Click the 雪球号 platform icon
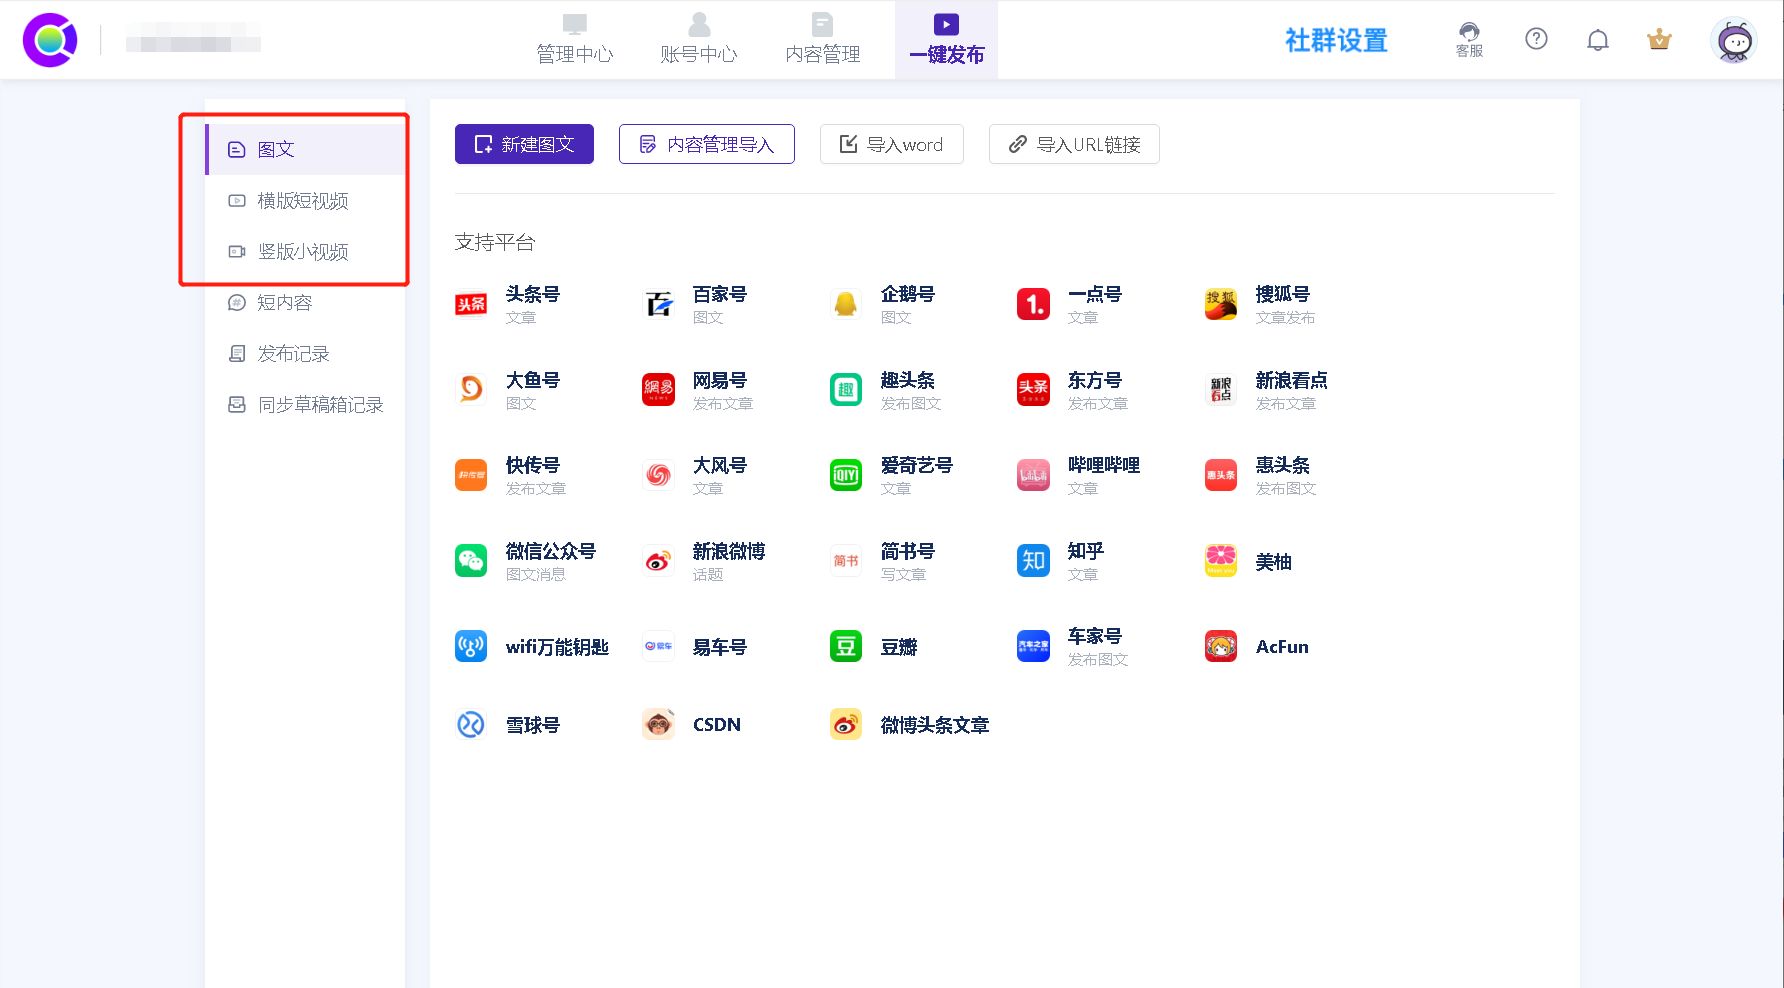Screen dimensions: 1784x988 [471, 724]
